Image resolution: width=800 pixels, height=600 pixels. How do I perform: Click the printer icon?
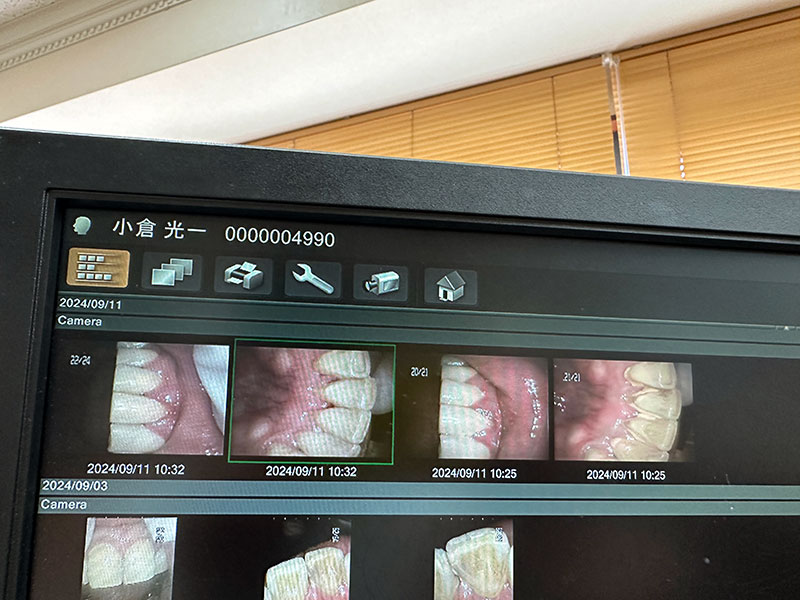(x=243, y=276)
